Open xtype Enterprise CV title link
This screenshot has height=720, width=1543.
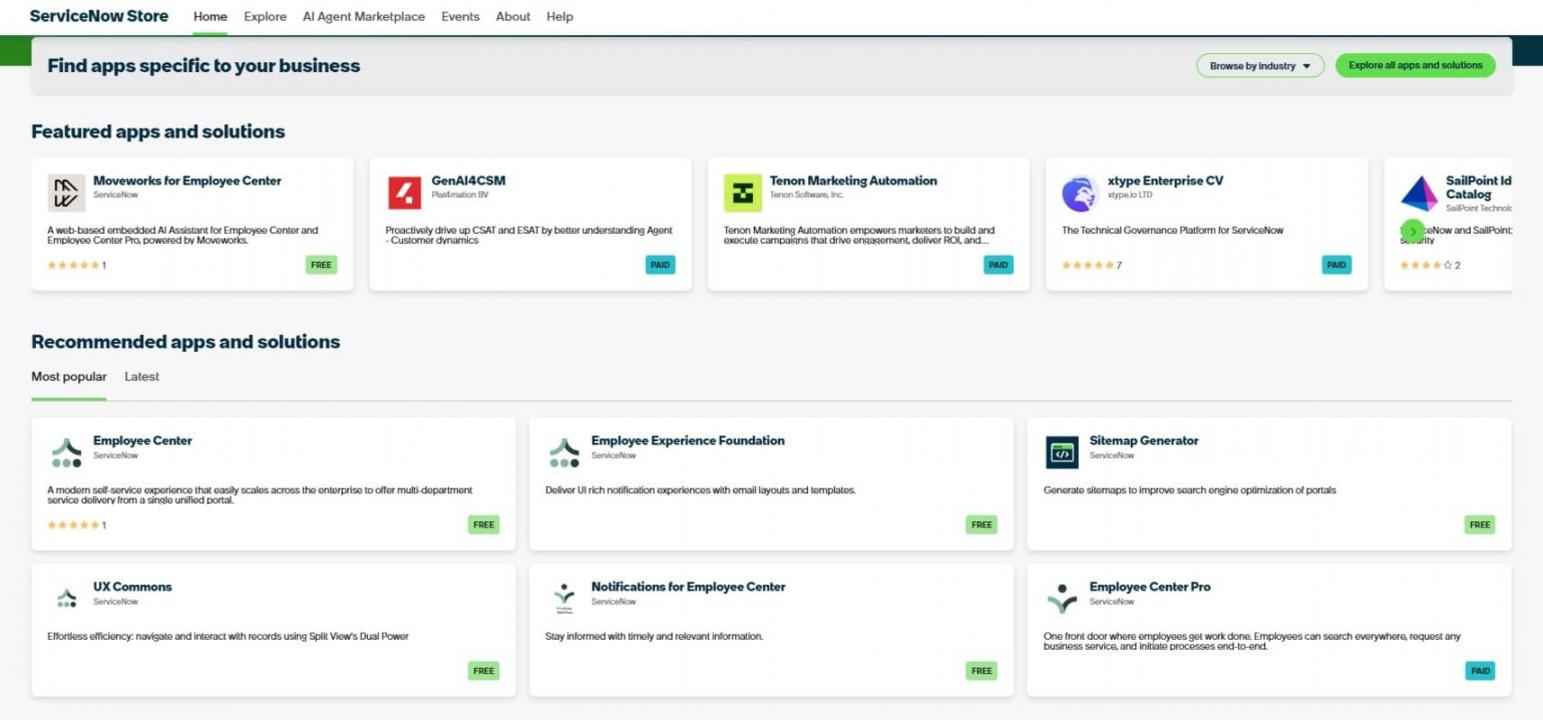(1165, 181)
